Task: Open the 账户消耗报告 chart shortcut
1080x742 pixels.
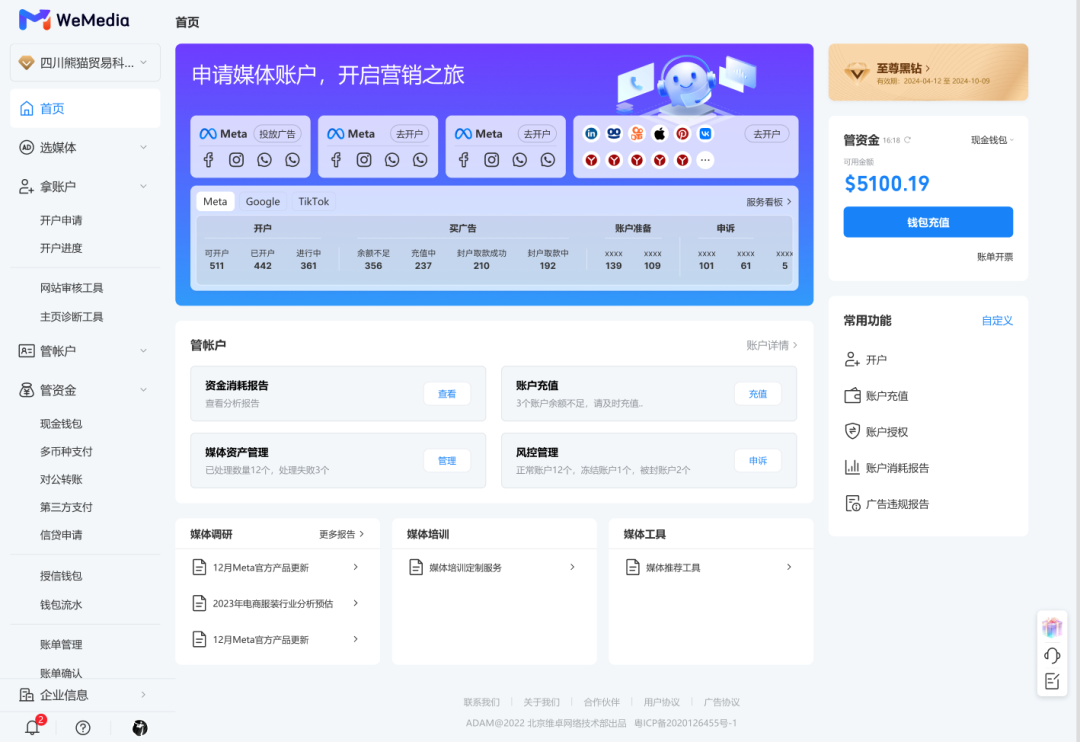Action: click(886, 468)
